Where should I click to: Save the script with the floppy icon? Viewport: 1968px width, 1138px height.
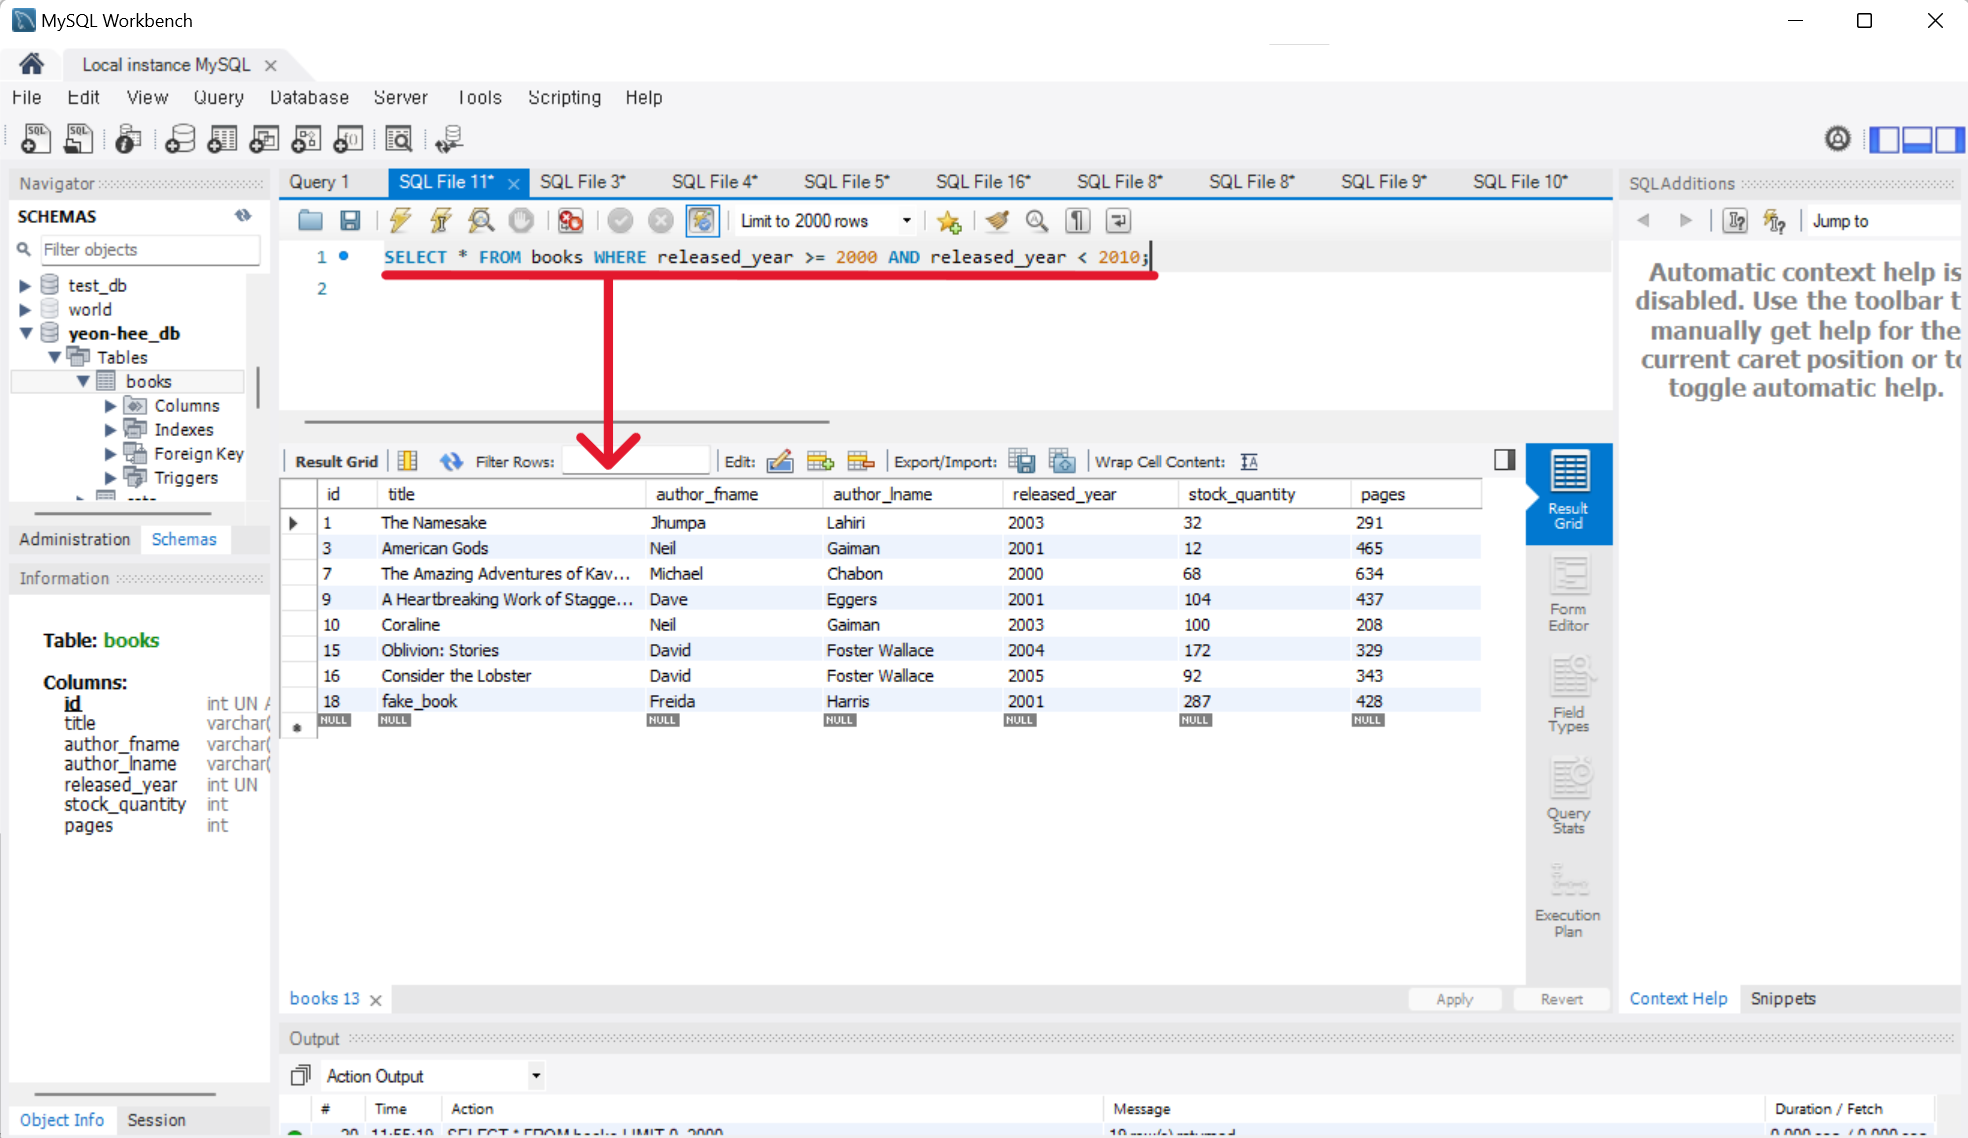[350, 221]
